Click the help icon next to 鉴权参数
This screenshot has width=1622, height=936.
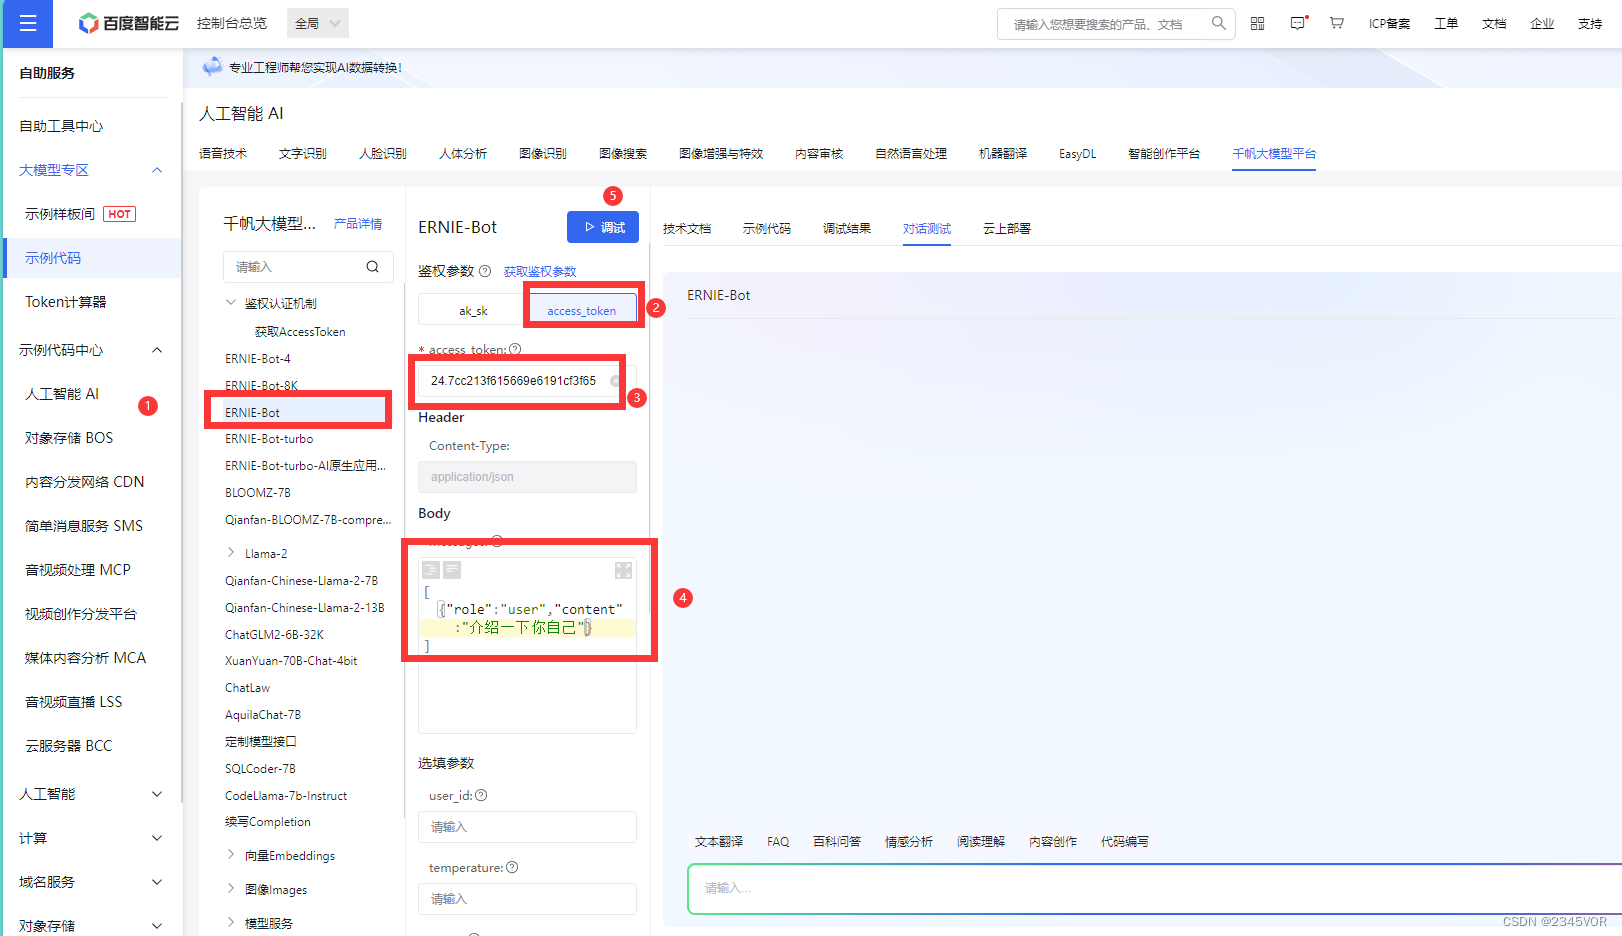coord(485,271)
